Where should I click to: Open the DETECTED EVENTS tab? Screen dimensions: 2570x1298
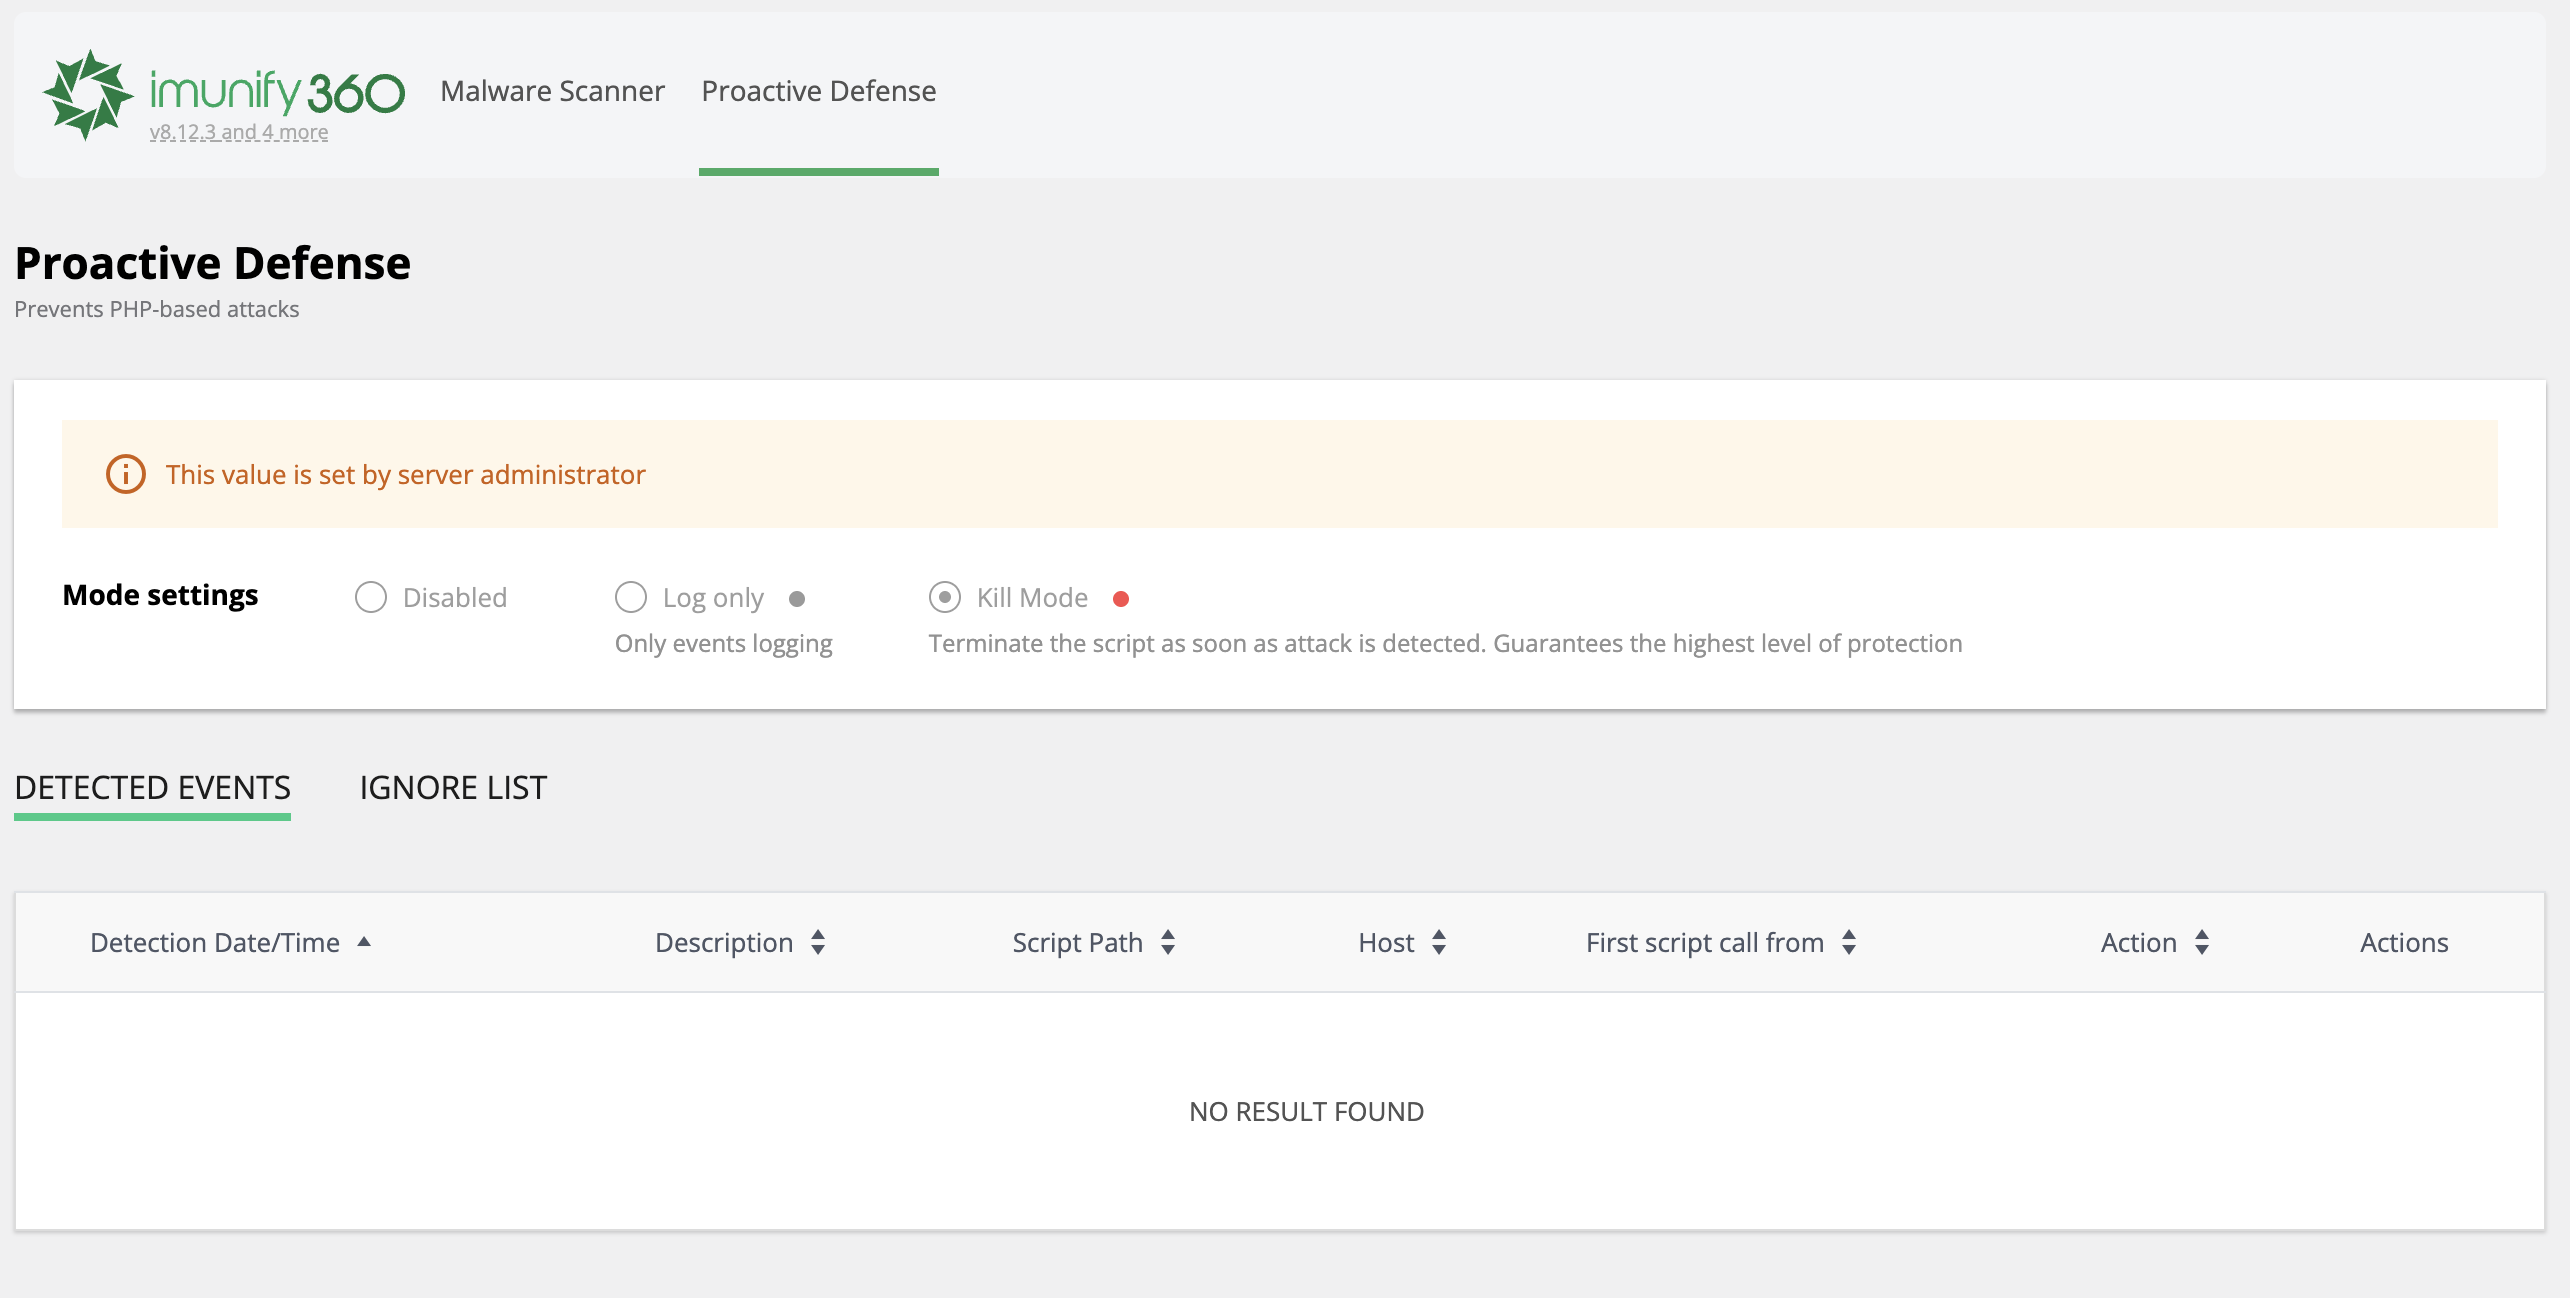(152, 788)
